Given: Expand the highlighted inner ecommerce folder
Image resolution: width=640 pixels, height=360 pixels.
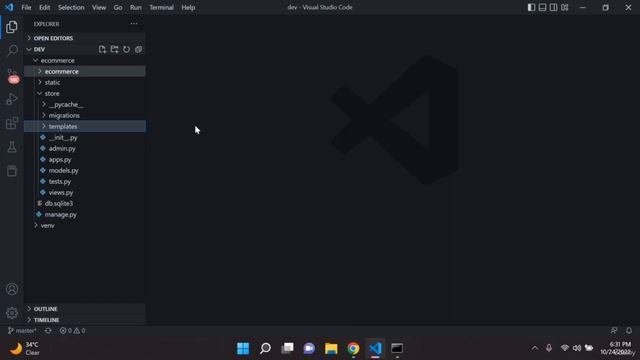Looking at the screenshot, I should point(85,71).
